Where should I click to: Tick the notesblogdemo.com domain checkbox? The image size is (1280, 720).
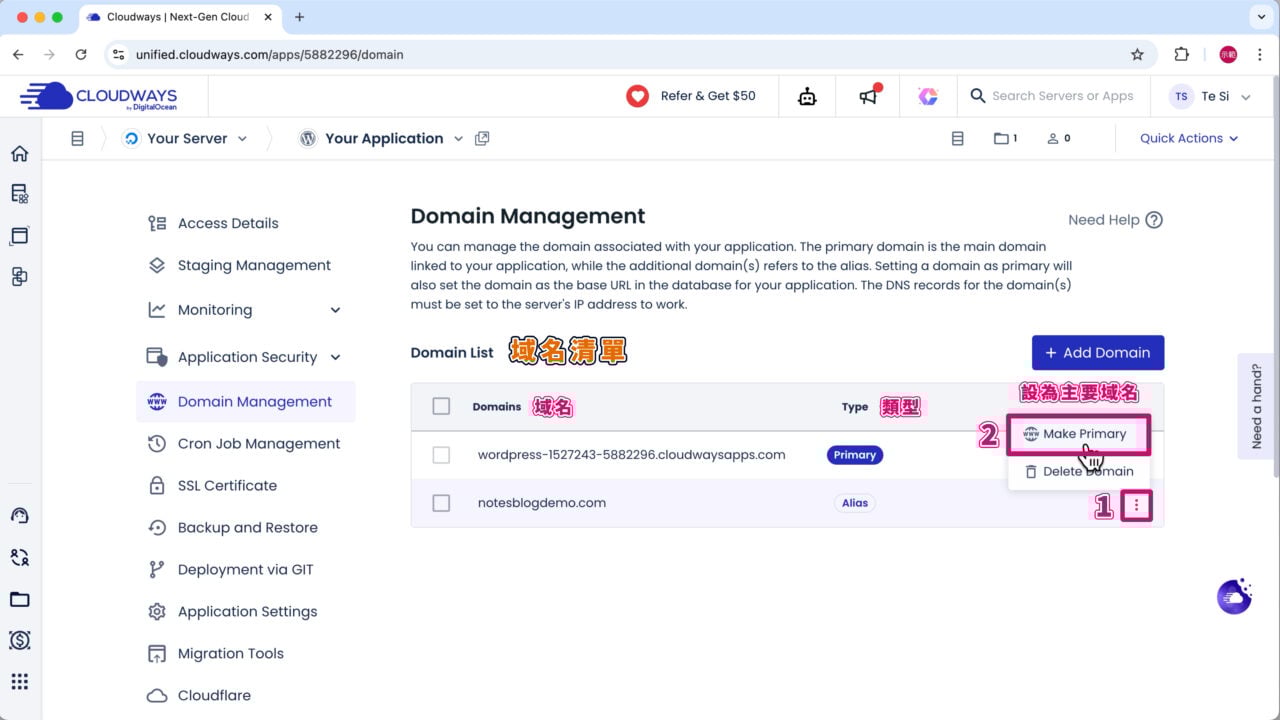441,503
